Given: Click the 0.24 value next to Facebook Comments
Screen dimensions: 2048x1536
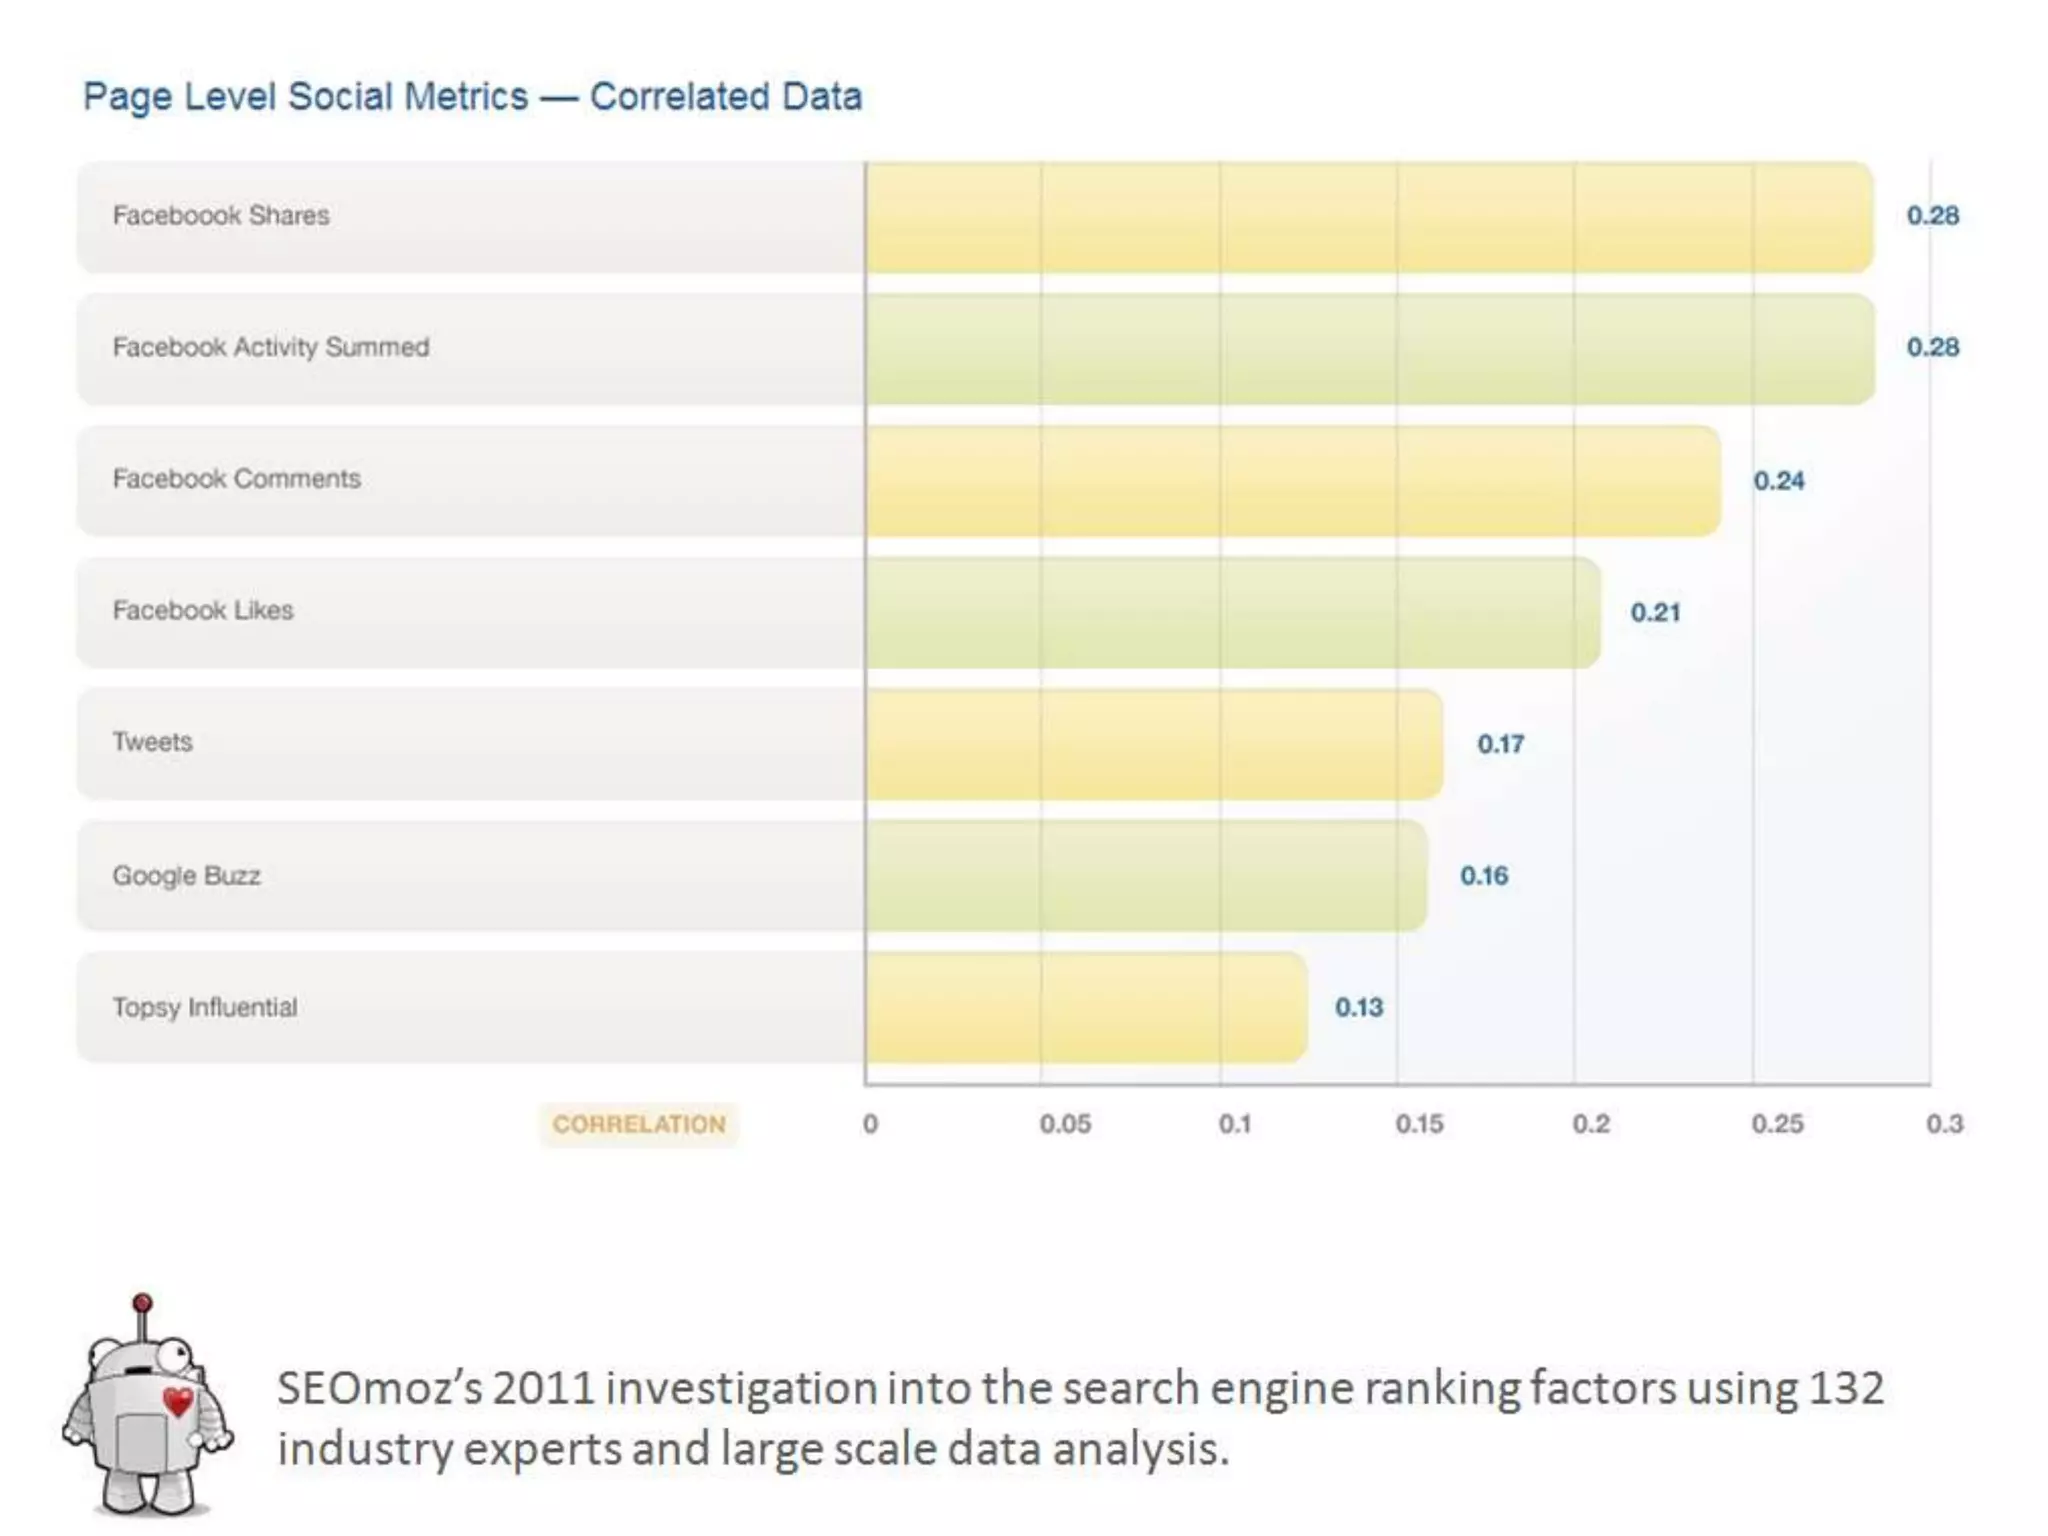Looking at the screenshot, I should pyautogui.click(x=1778, y=481).
